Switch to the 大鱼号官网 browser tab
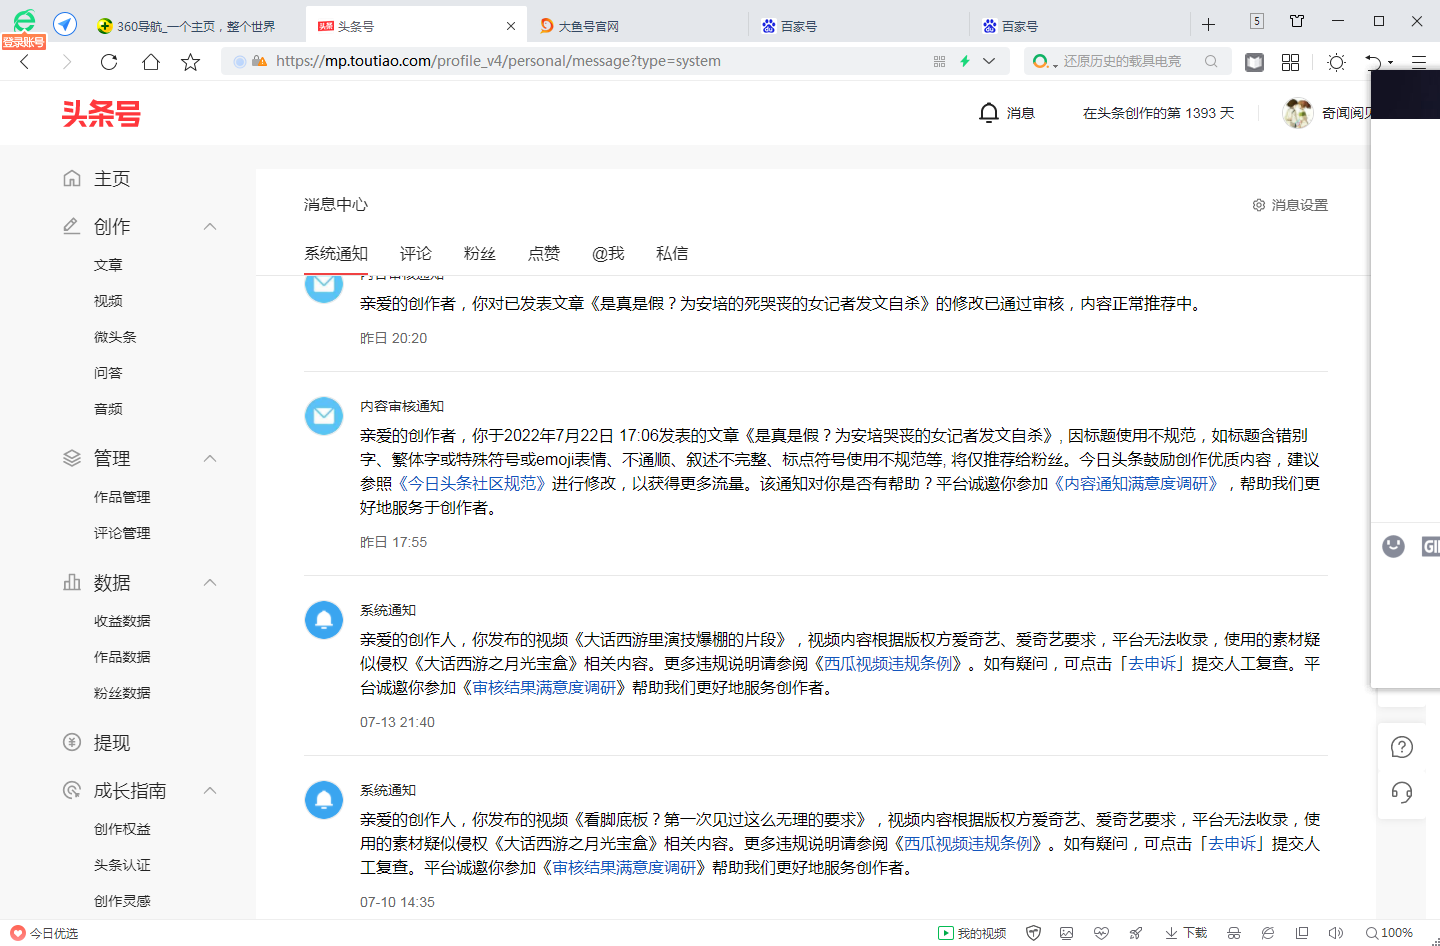Image resolution: width=1440 pixels, height=946 pixels. click(x=638, y=26)
